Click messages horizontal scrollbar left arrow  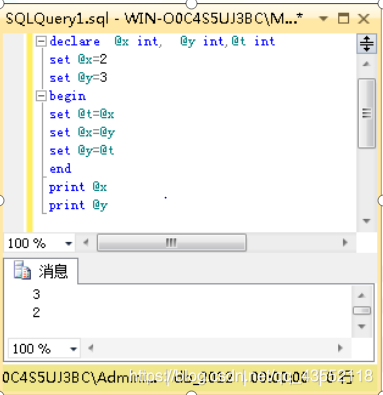coord(91,348)
